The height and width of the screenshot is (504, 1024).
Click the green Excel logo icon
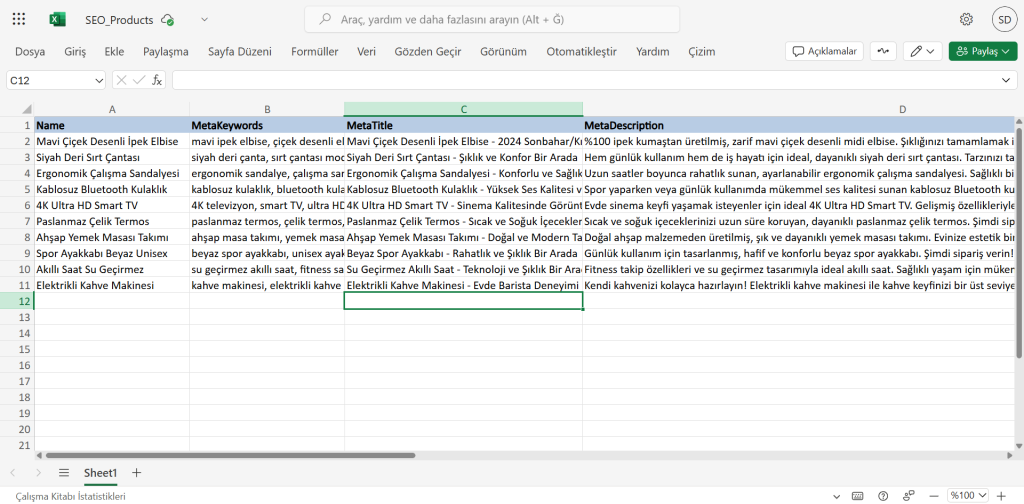[x=57, y=20]
